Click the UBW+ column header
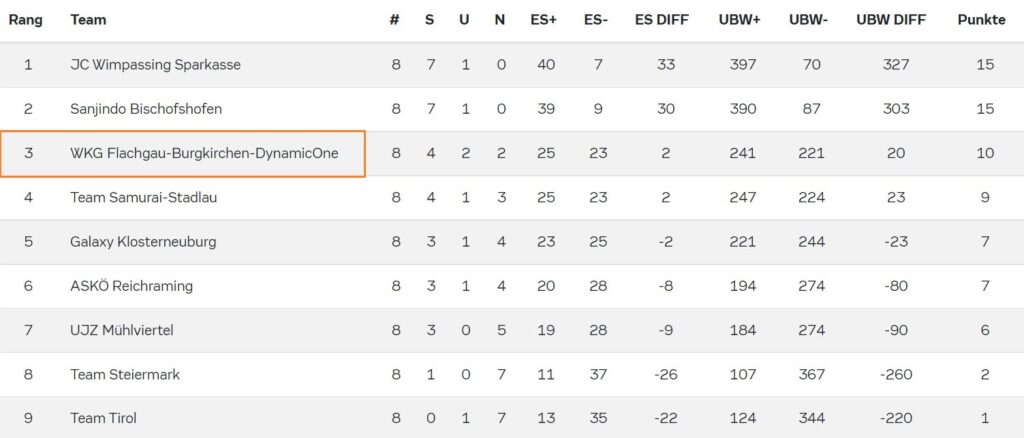Image resolution: width=1024 pixels, height=438 pixels. click(739, 20)
